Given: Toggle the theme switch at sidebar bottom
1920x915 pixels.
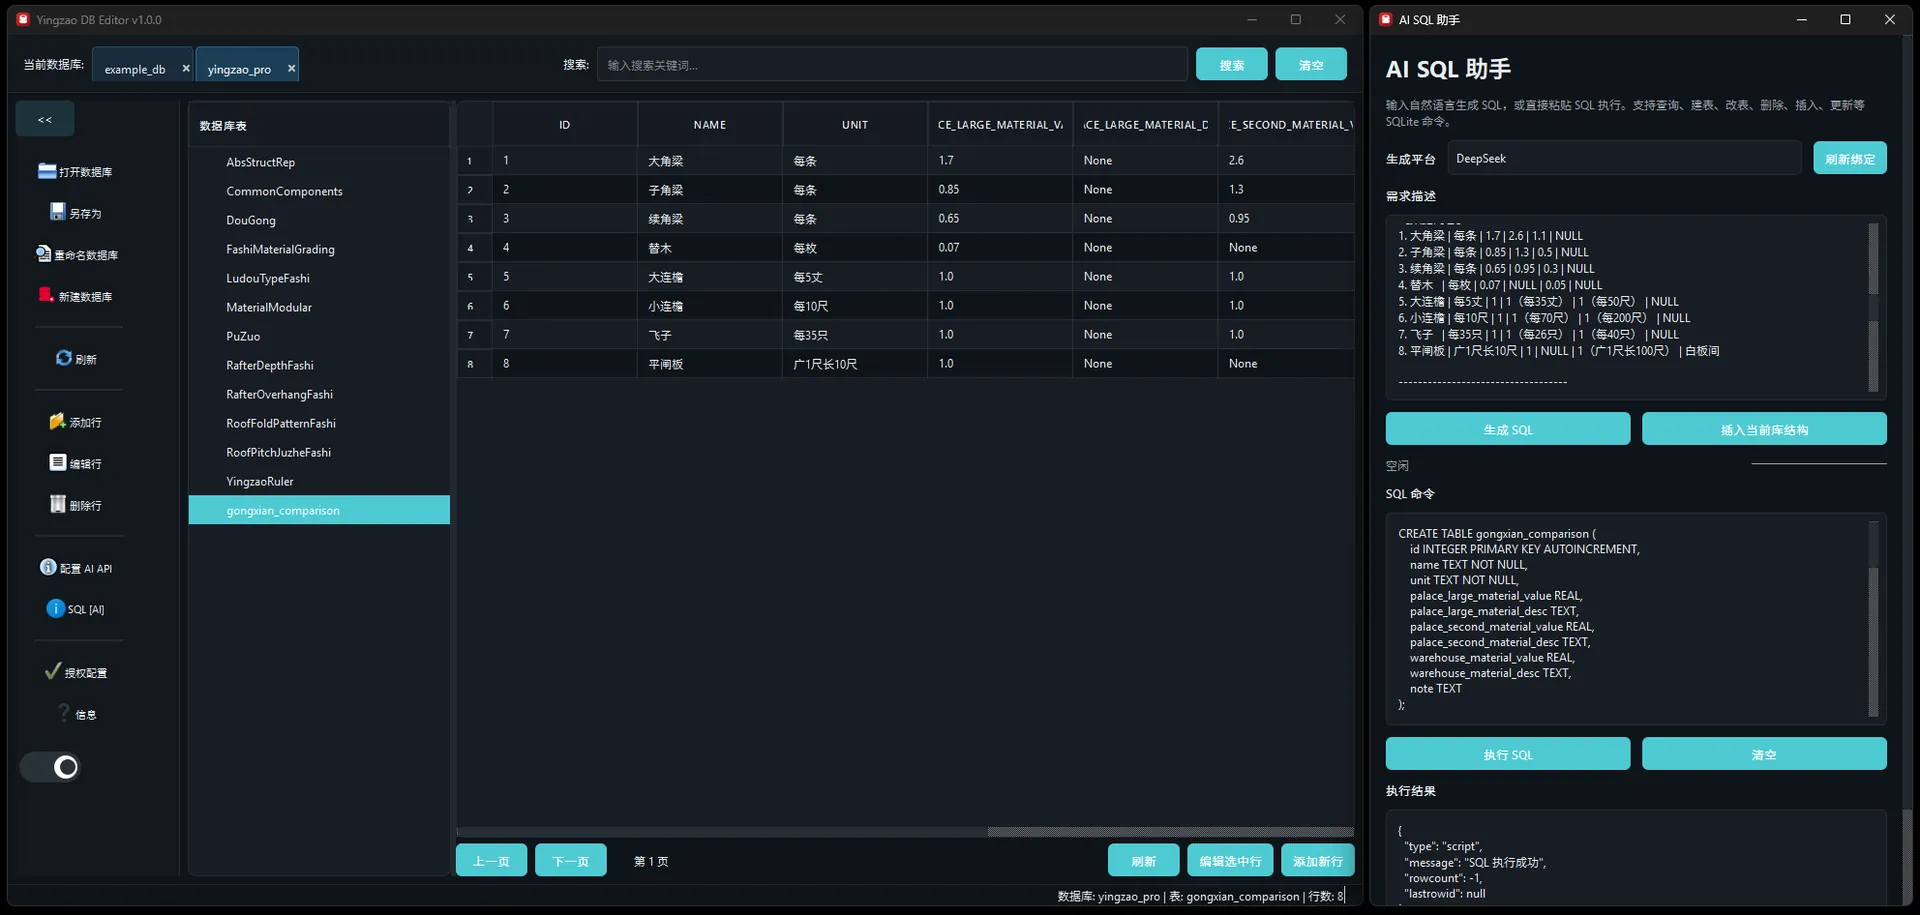Looking at the screenshot, I should [50, 767].
